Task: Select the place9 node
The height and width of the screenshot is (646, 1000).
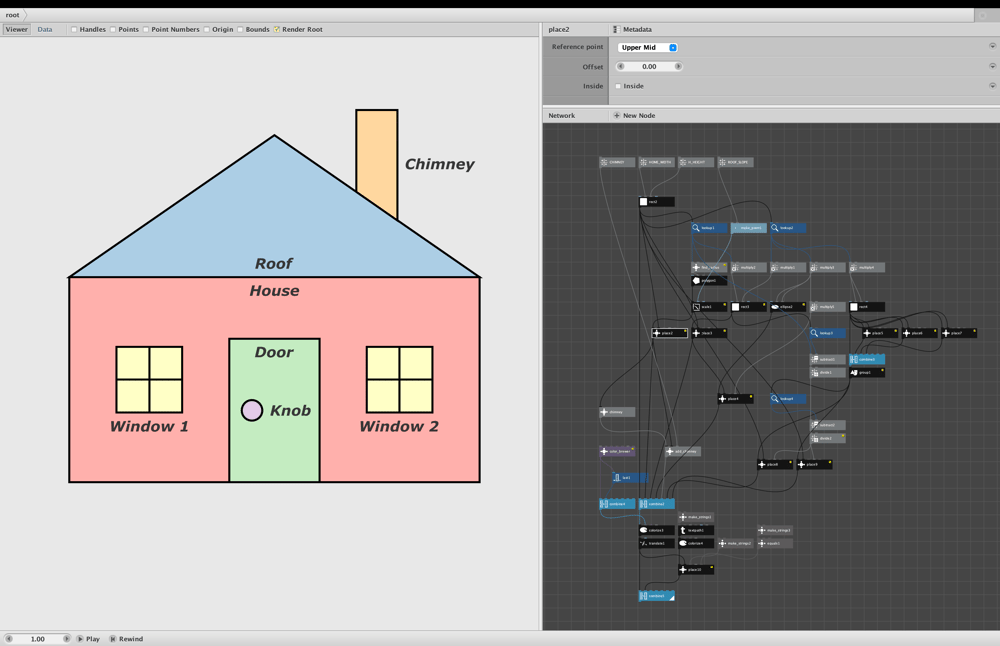Action: (x=814, y=464)
